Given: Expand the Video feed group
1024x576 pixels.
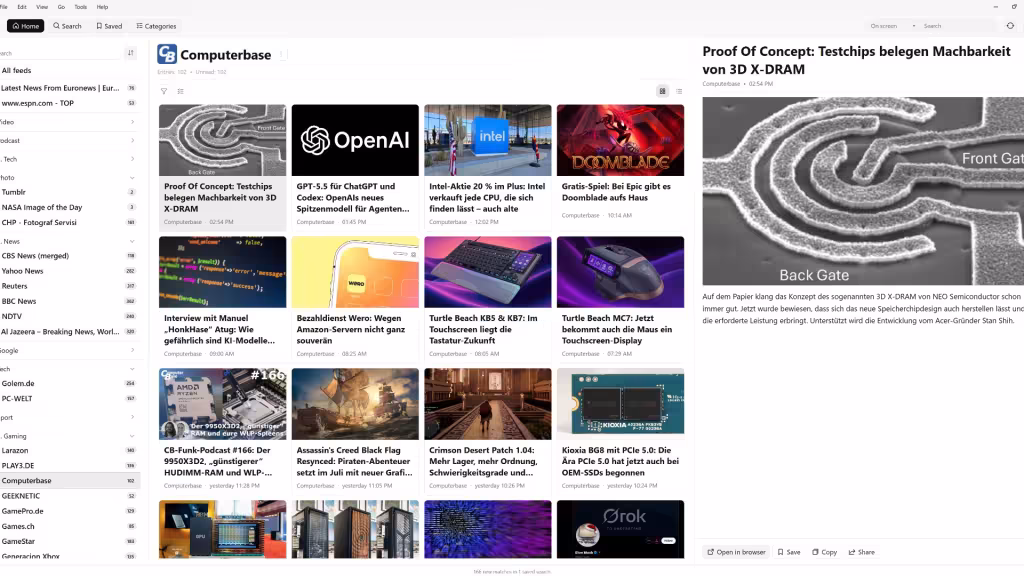Looking at the screenshot, I should [x=132, y=122].
